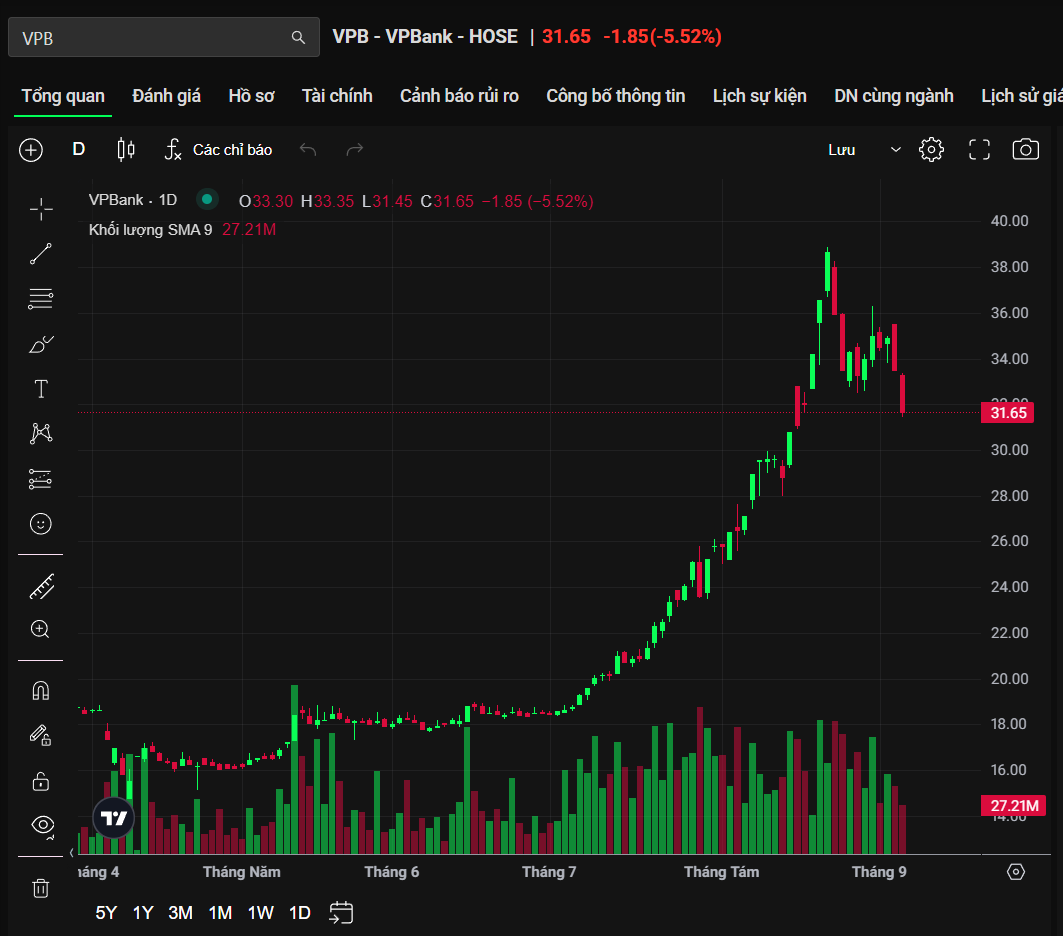Select the crosshair cursor tool
1063x936 pixels.
[41, 209]
